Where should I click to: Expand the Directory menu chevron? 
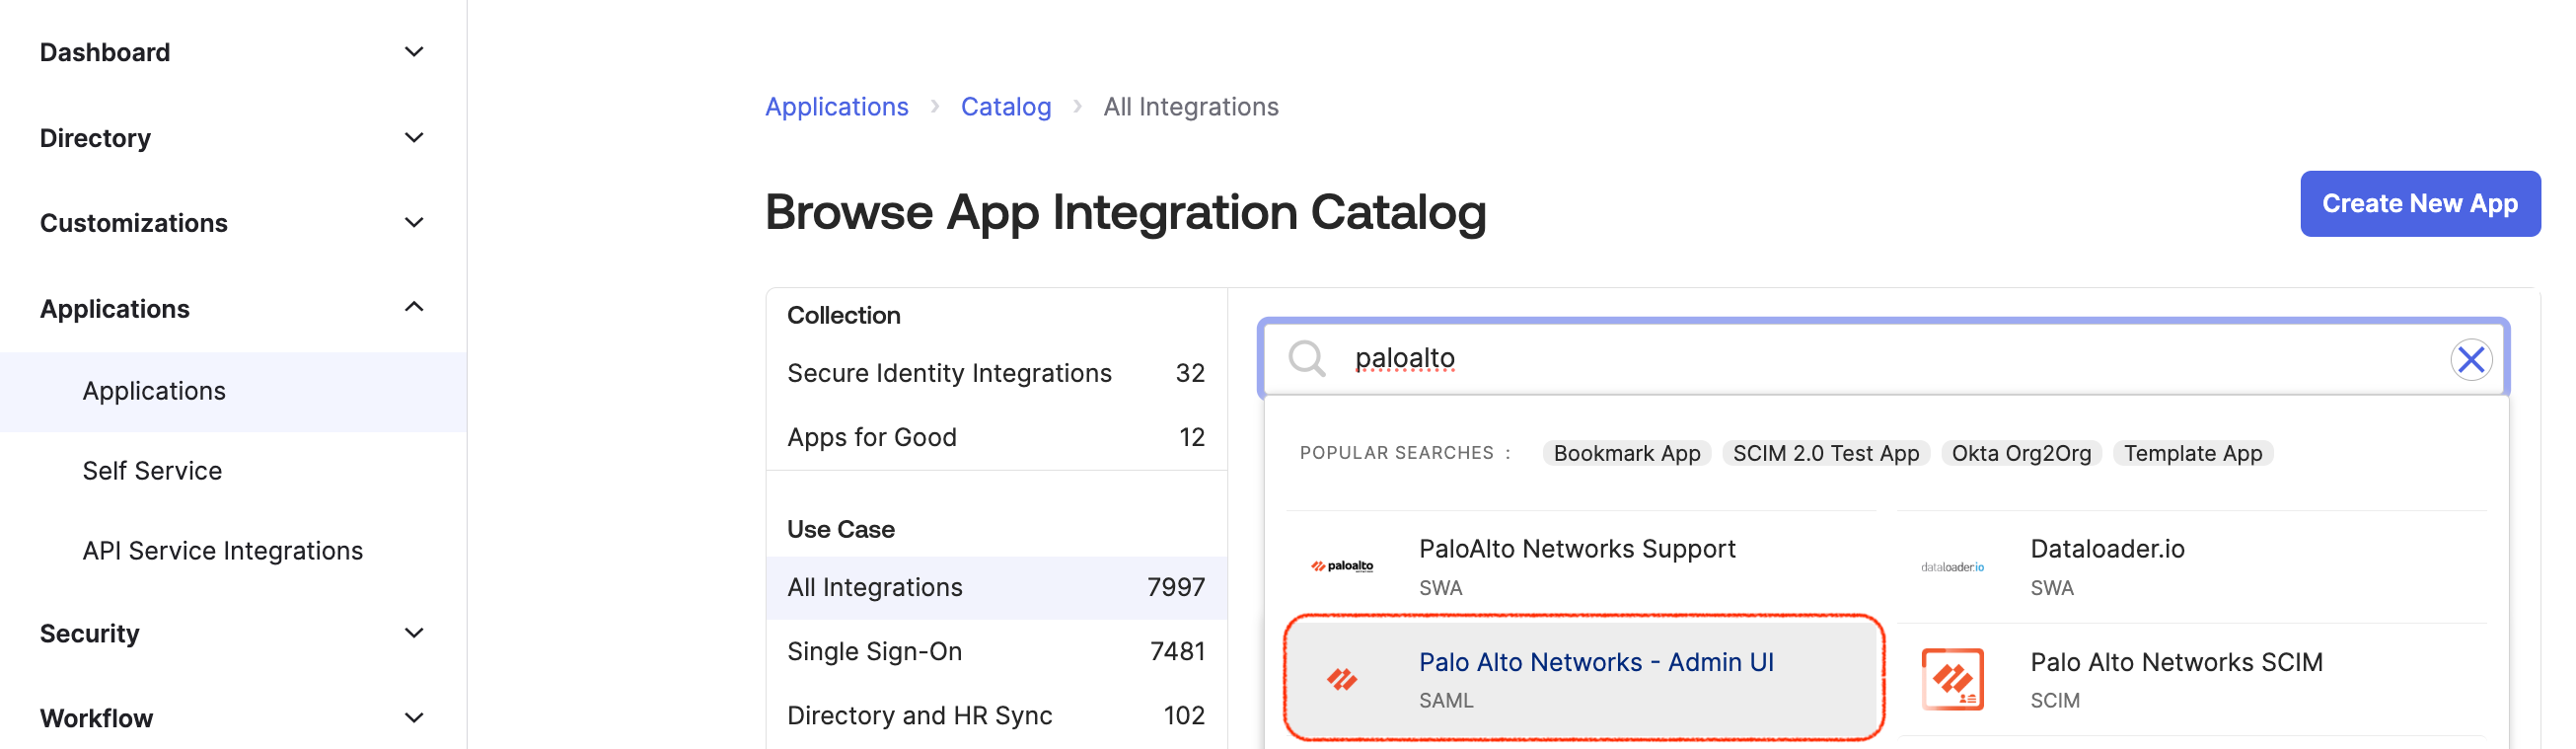coord(414,138)
